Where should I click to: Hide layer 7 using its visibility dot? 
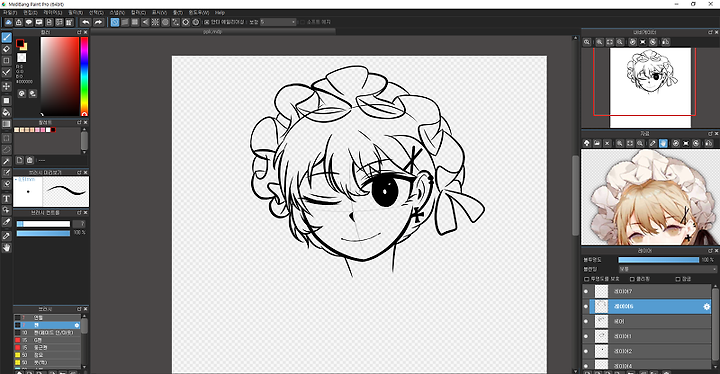point(586,291)
